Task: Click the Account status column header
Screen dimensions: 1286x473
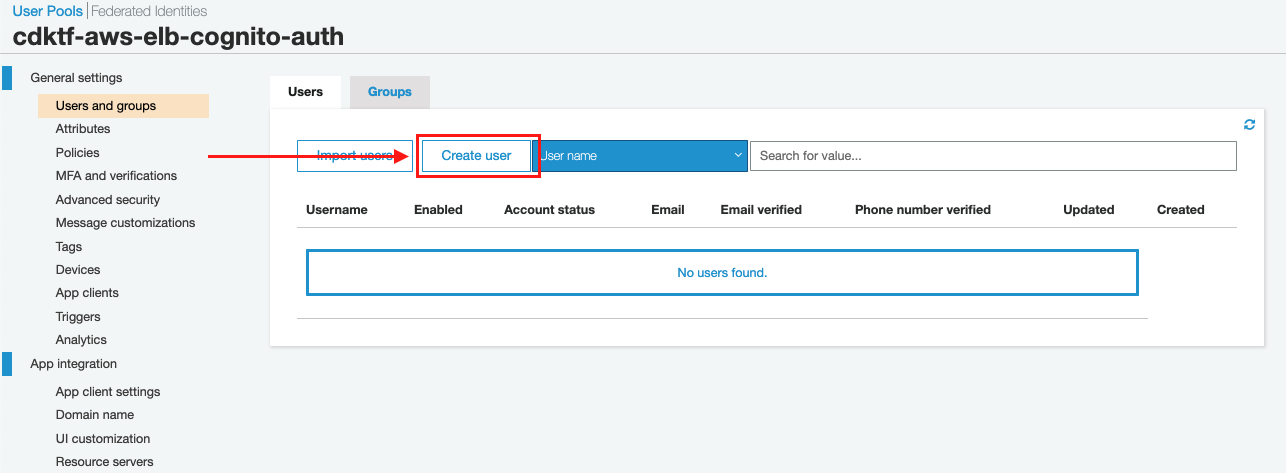Action: pos(549,210)
